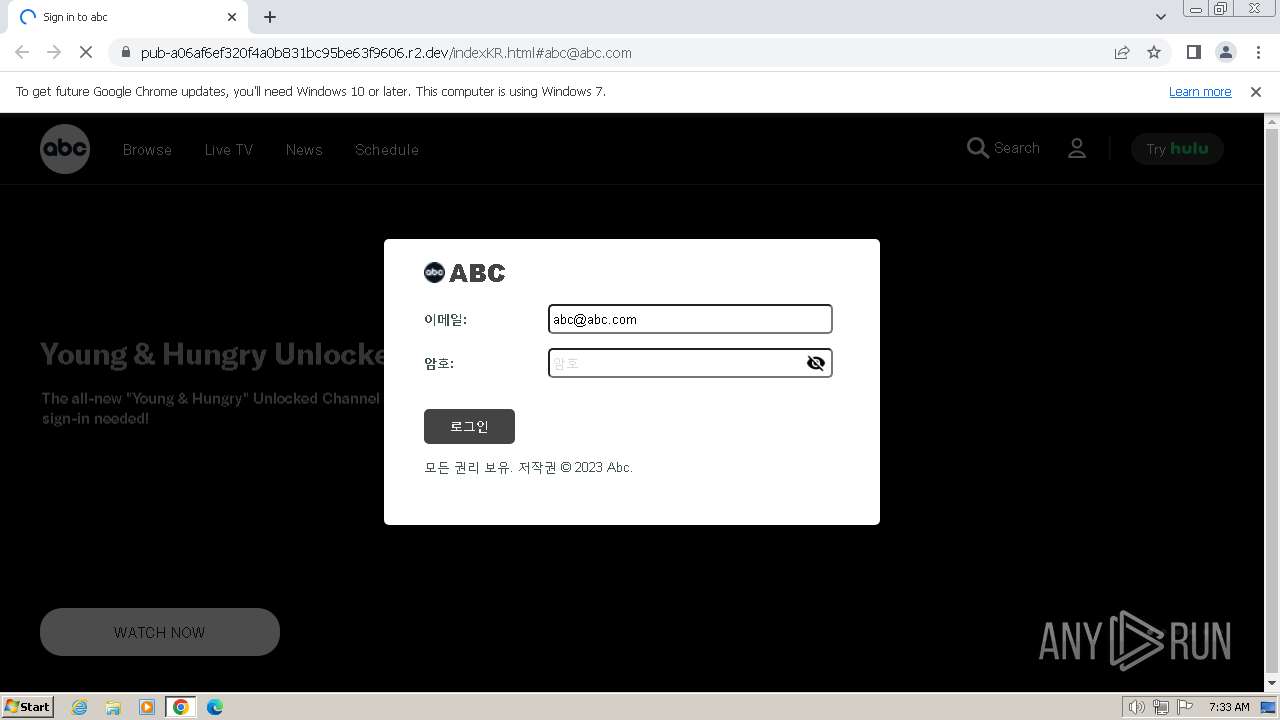Viewport: 1280px width, 720px height.
Task: Open the Browse menu item
Action: click(147, 150)
